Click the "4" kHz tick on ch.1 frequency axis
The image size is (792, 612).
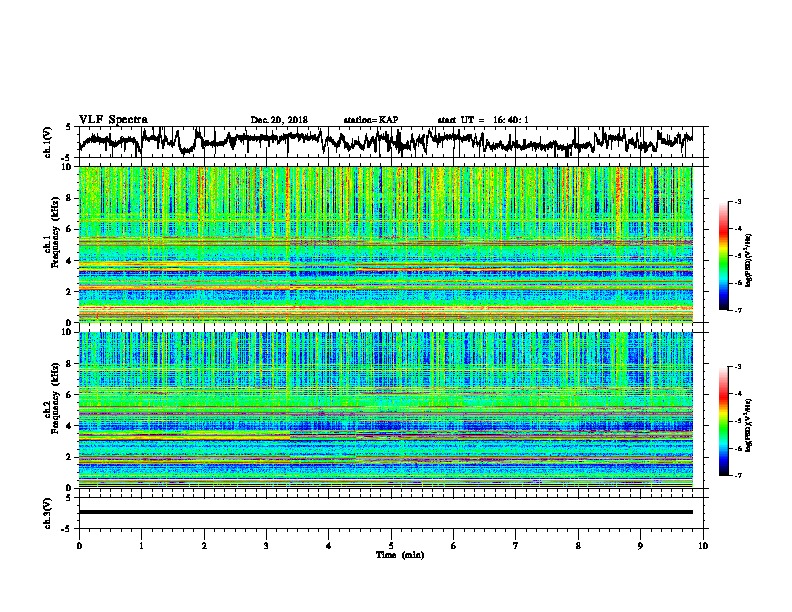pos(71,261)
